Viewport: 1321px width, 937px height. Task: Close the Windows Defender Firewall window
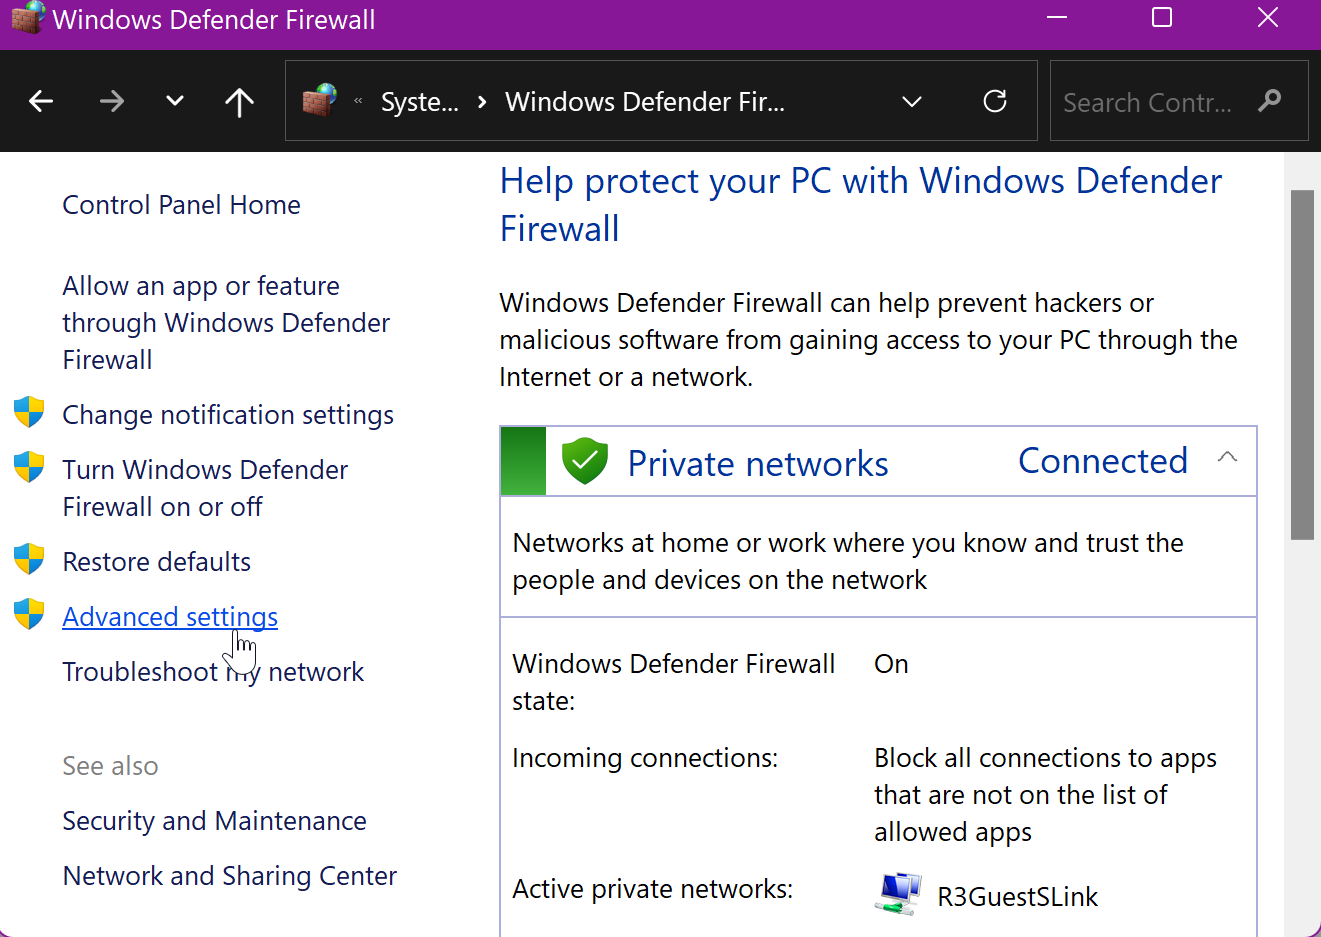coord(1268,18)
